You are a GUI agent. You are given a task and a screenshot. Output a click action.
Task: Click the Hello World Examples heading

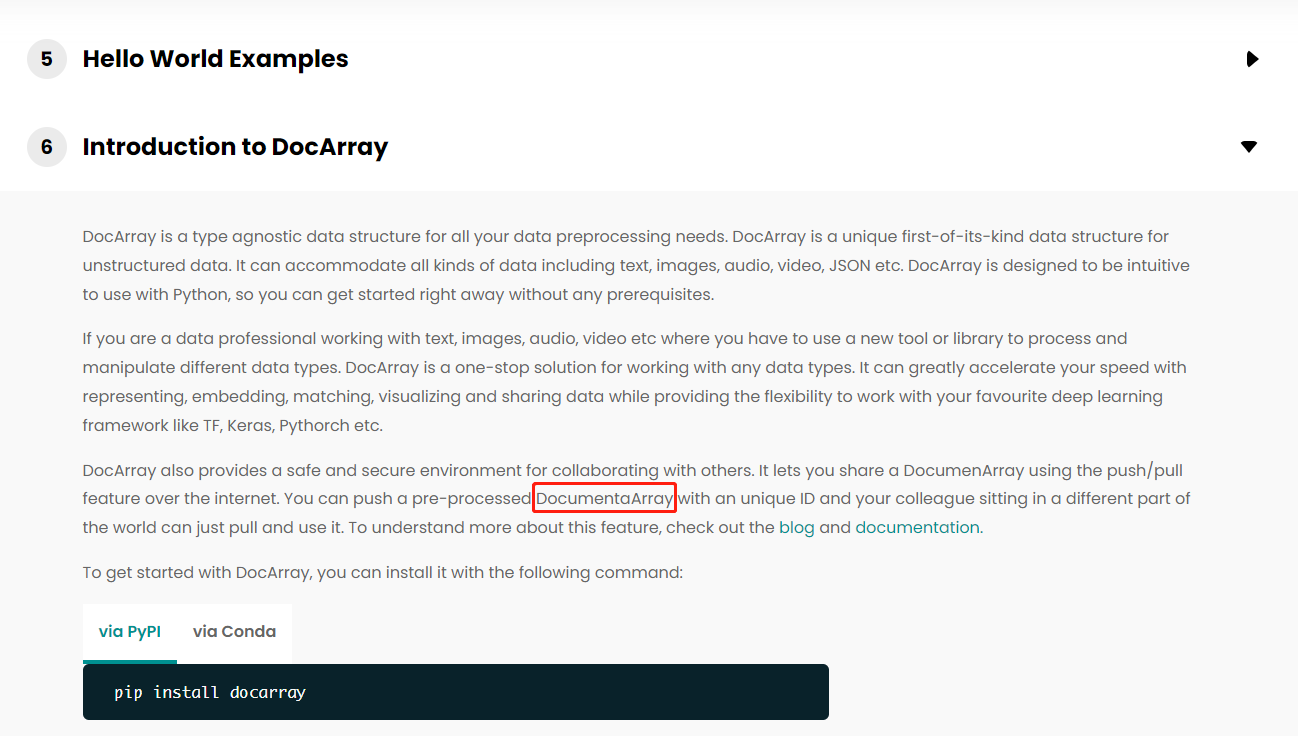[x=215, y=59]
